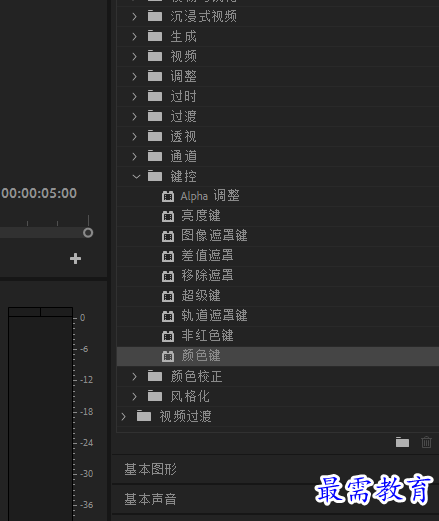The width and height of the screenshot is (439, 521).
Task: Select the 非红色键 effect icon
Action: coord(168,336)
